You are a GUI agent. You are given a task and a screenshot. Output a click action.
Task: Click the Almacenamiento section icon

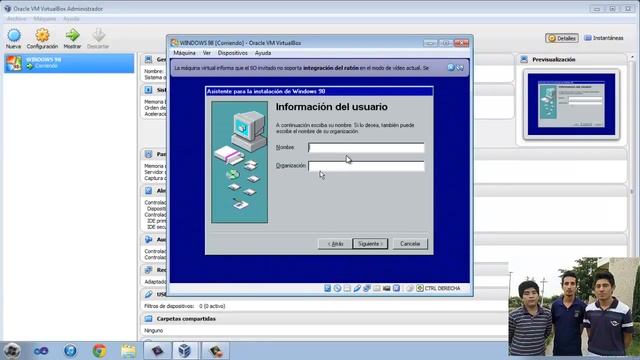coord(148,191)
